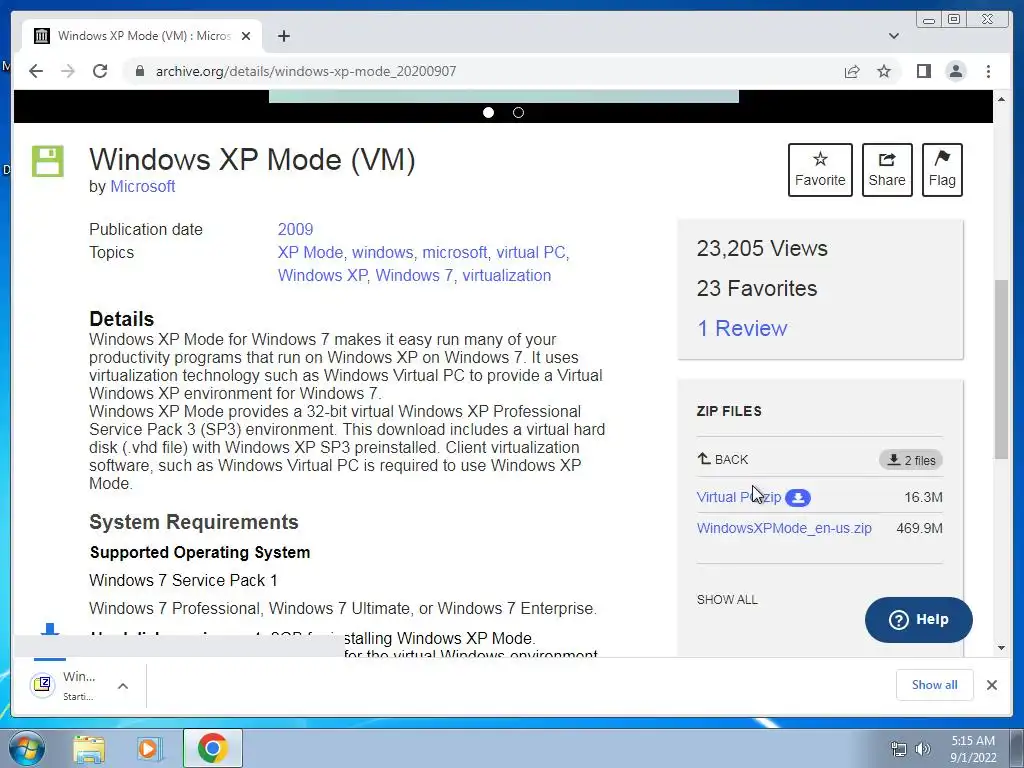This screenshot has height=768, width=1024.
Task: Open the Chrome side panel icon
Action: (923, 71)
